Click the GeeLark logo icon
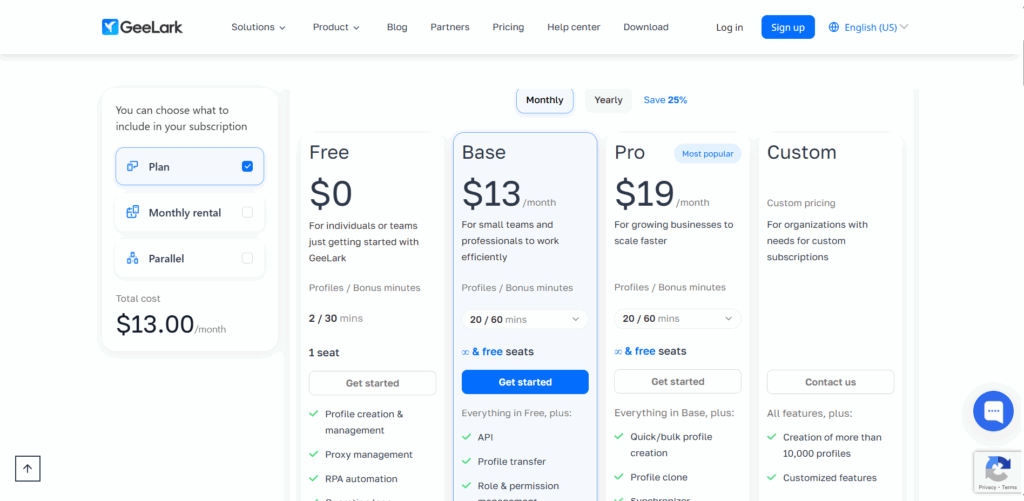This screenshot has height=501, width=1024. pyautogui.click(x=110, y=27)
